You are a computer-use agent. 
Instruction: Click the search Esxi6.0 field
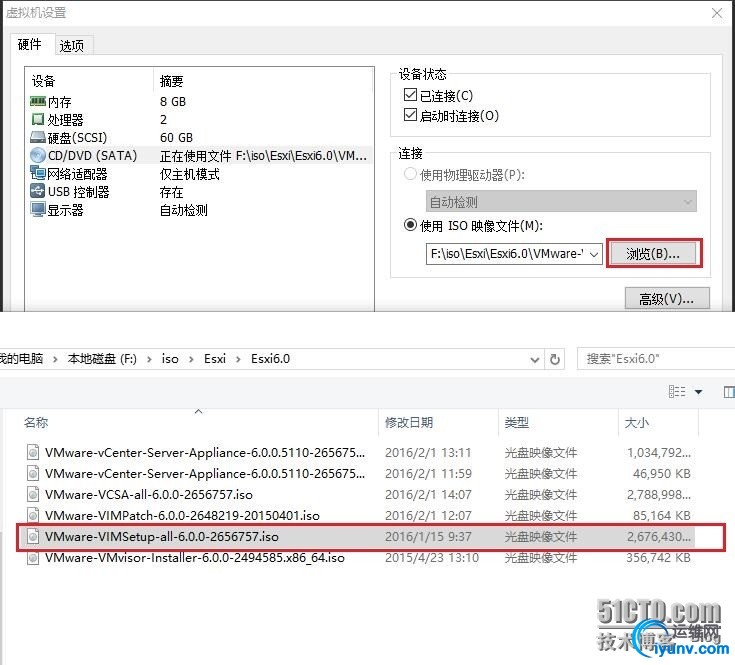pos(656,359)
